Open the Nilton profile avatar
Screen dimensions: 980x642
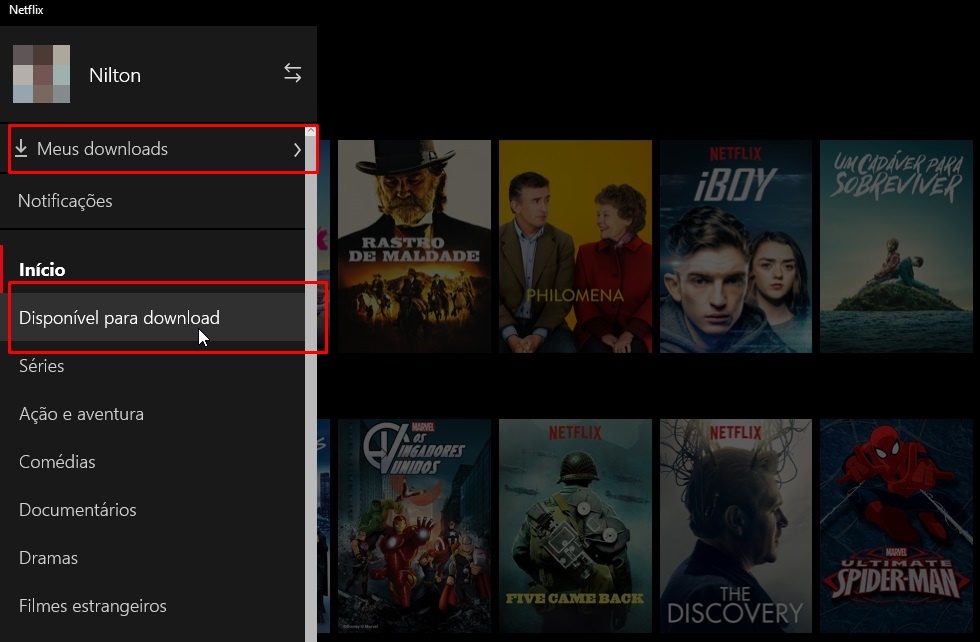(x=41, y=74)
